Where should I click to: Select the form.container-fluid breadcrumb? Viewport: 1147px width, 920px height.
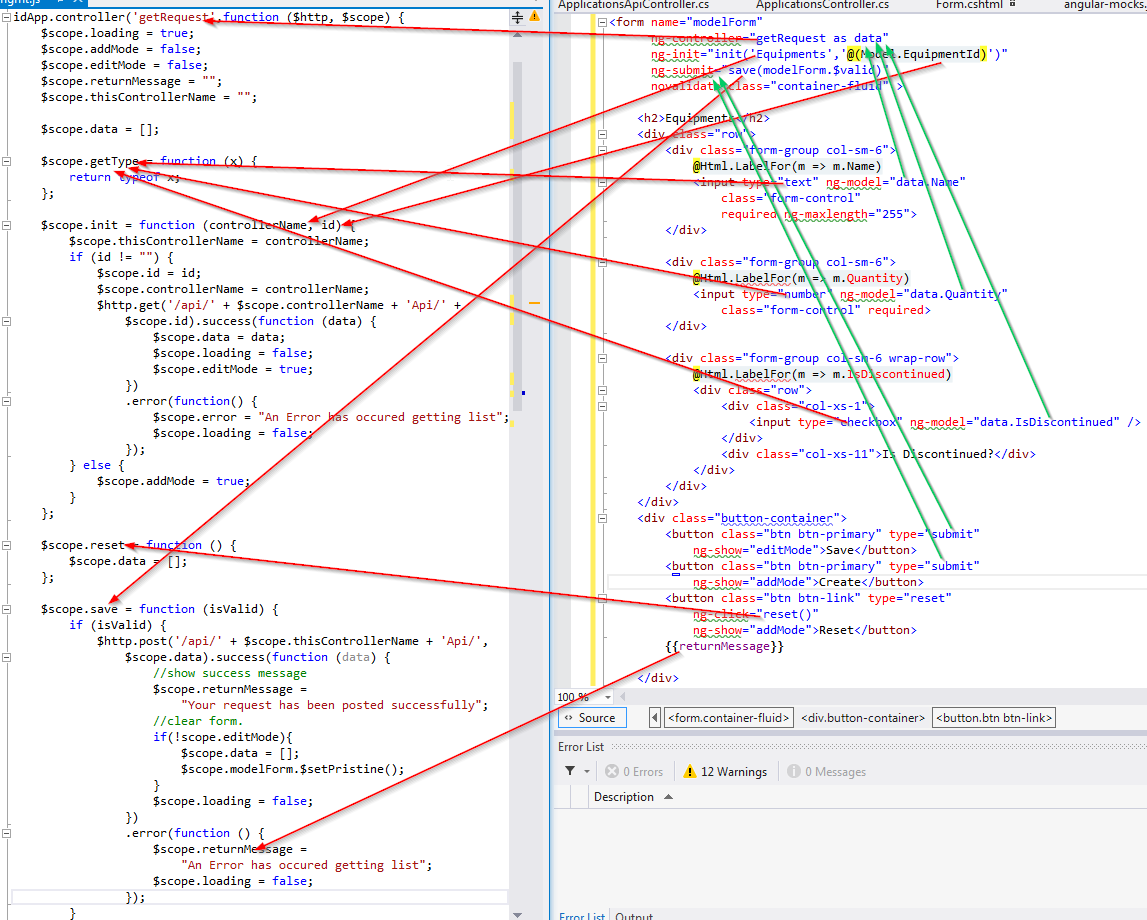[729, 717]
